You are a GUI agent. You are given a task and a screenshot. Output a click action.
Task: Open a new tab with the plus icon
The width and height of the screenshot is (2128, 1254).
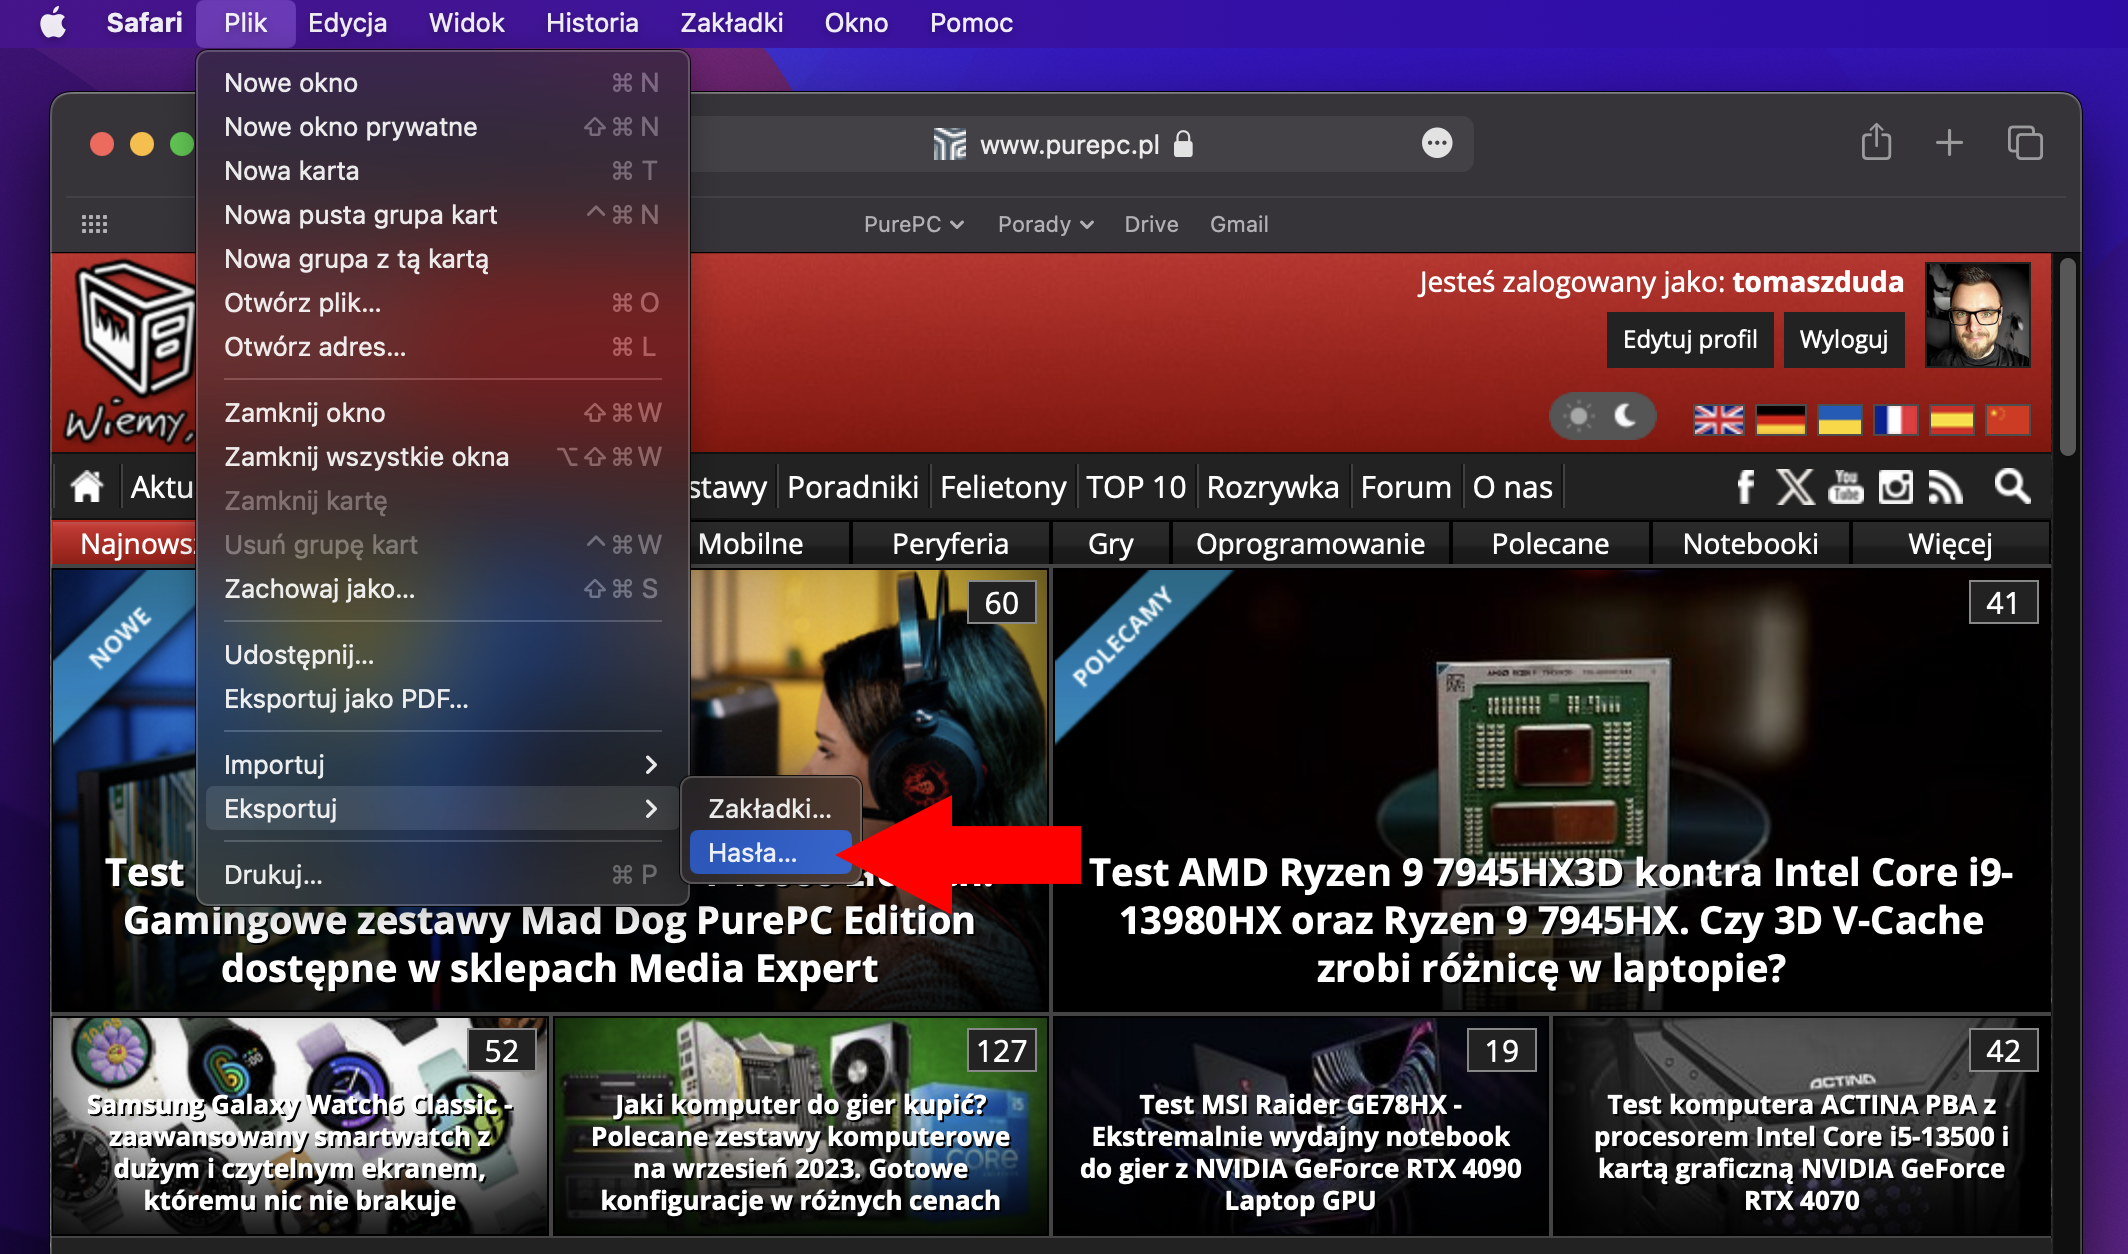coord(1948,143)
